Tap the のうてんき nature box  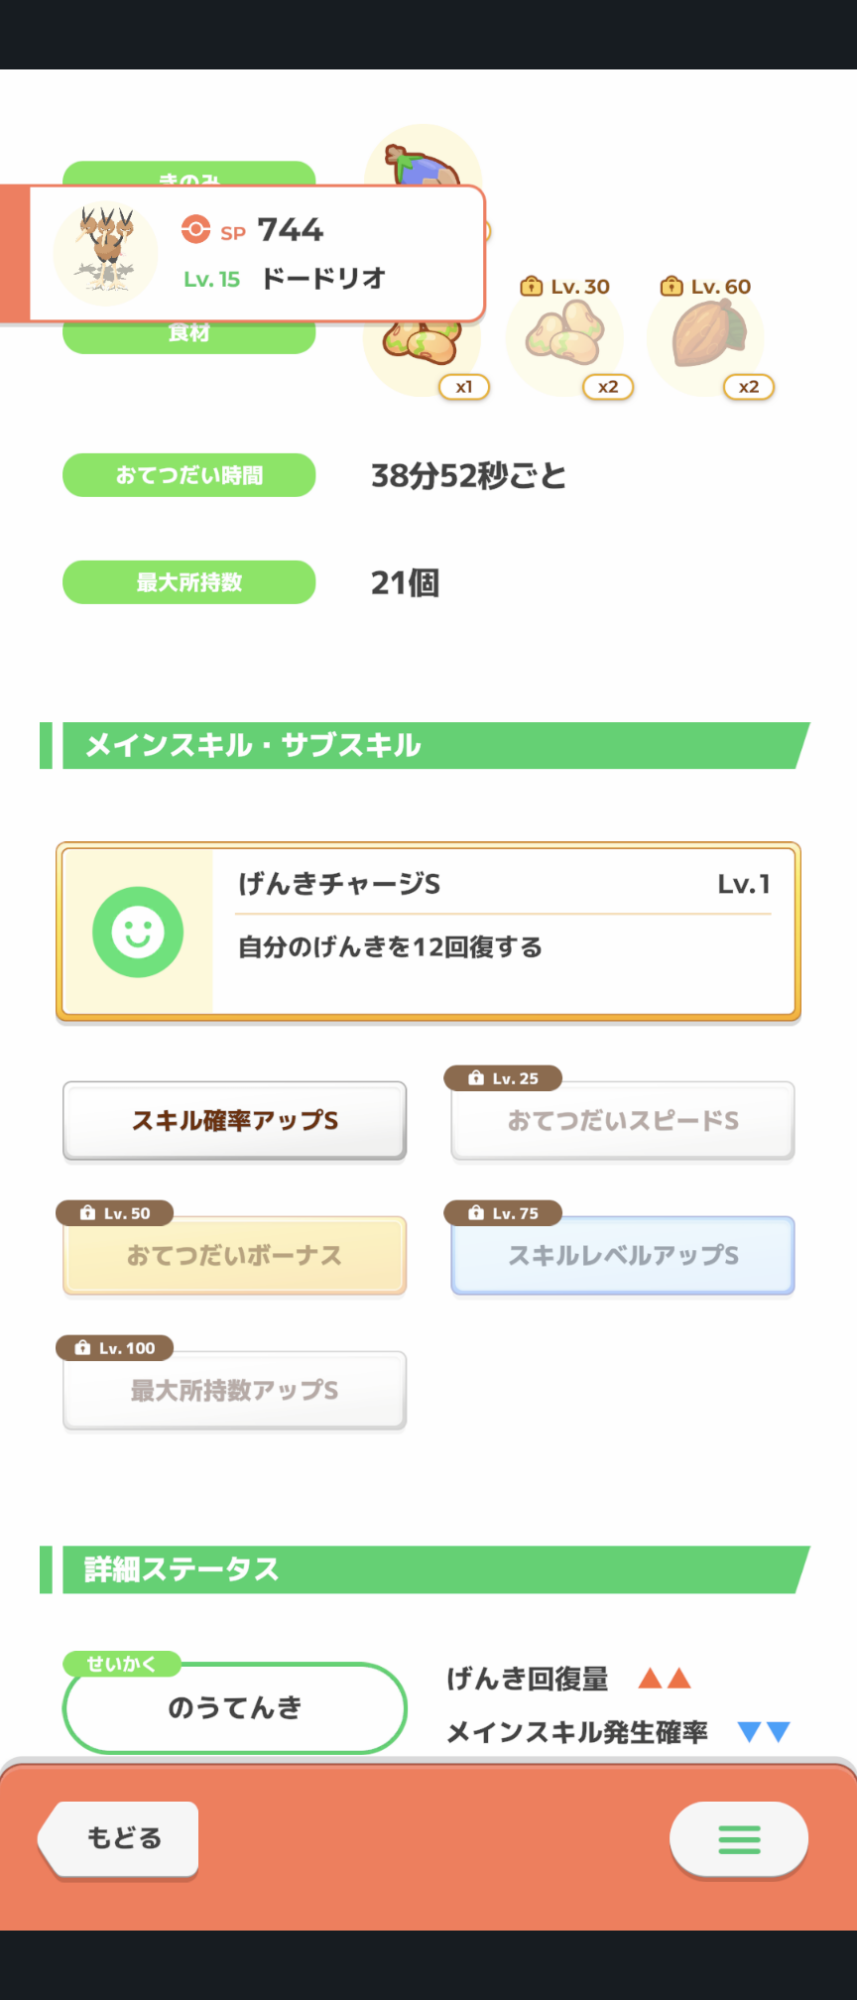click(235, 1707)
